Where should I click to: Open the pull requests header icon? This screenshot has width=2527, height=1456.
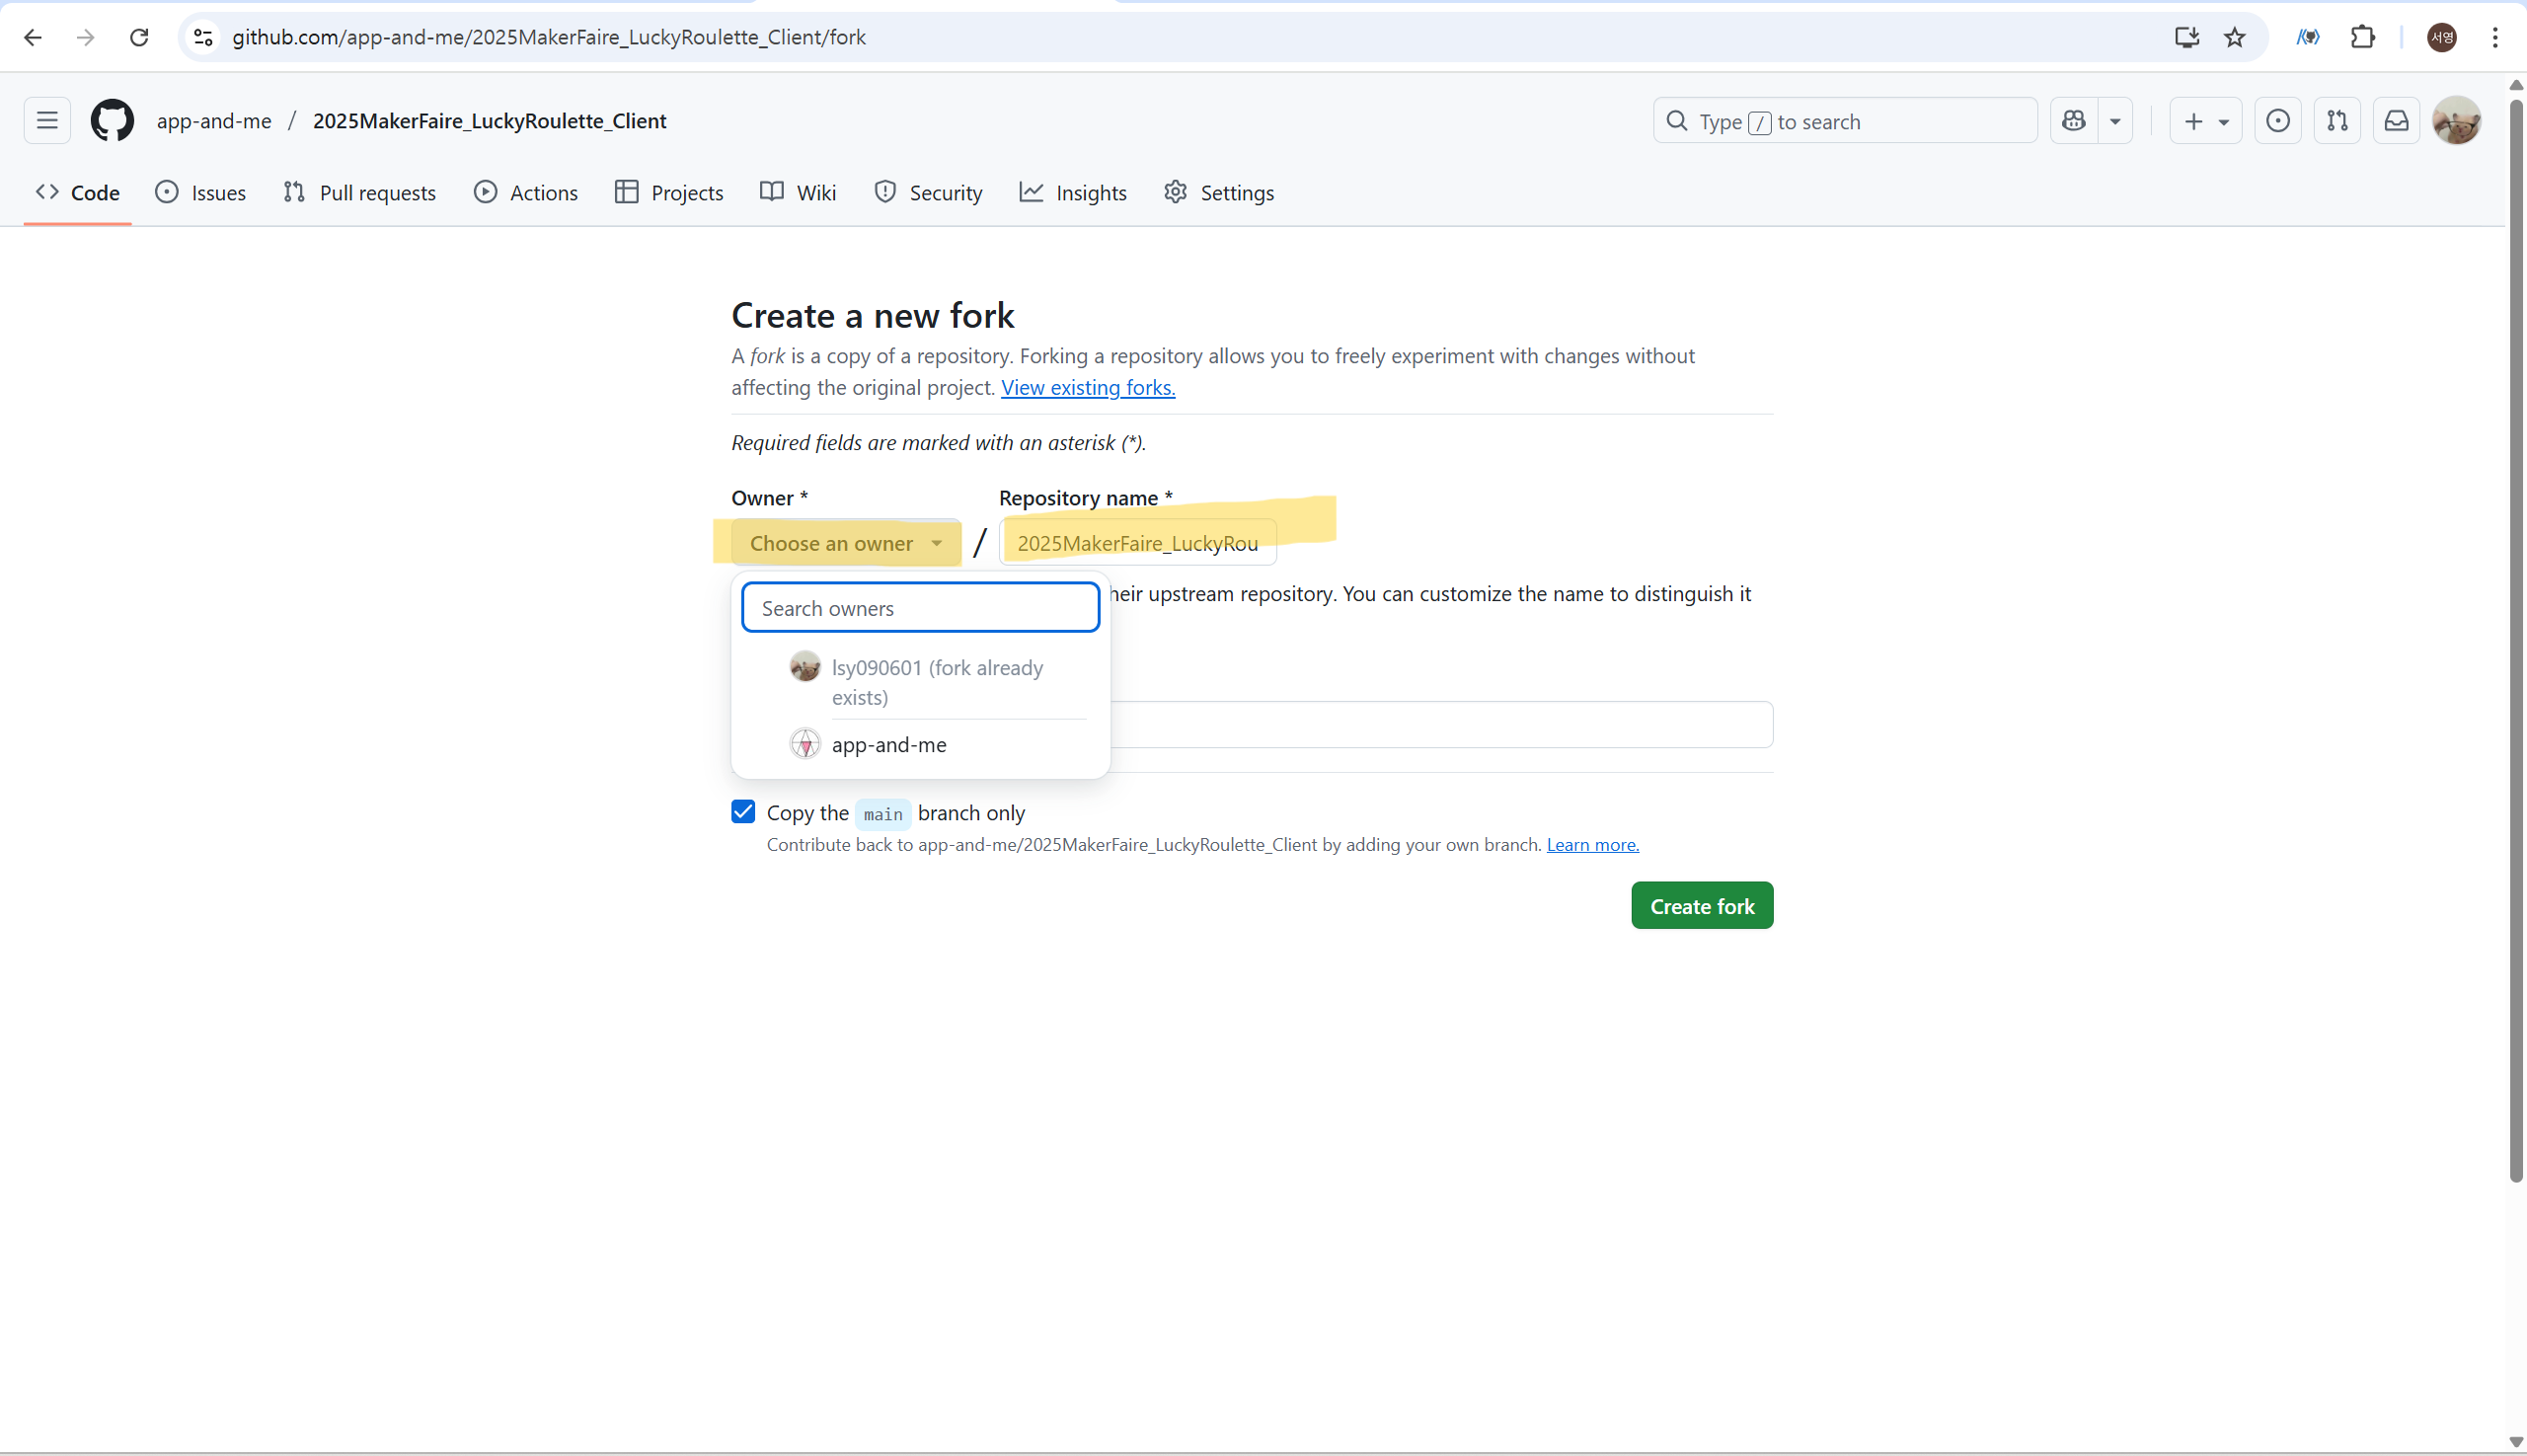[x=2337, y=121]
